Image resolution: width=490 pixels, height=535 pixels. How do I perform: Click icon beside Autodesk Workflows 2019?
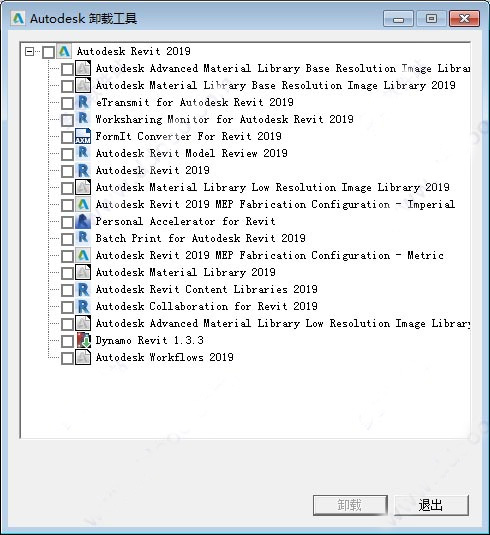tap(83, 358)
